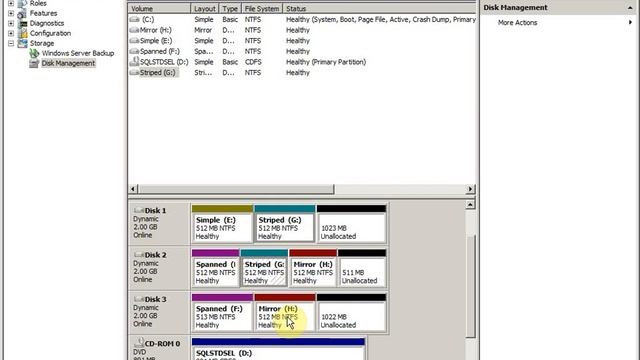Select the Configuration tree item
The width and height of the screenshot is (640, 360).
[x=50, y=33]
